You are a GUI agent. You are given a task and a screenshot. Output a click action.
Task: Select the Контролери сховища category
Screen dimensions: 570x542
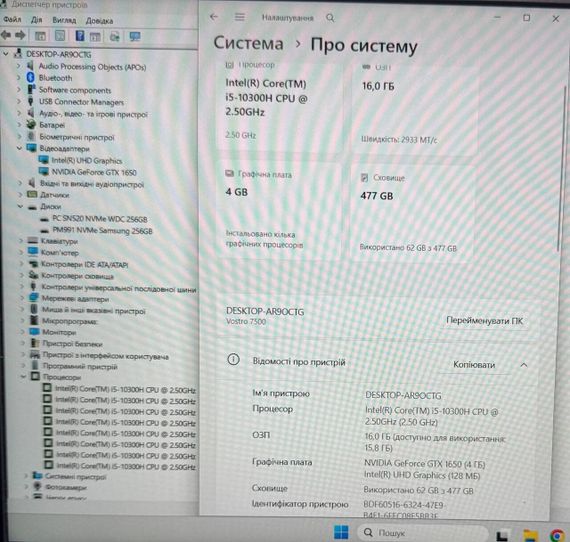point(77,276)
